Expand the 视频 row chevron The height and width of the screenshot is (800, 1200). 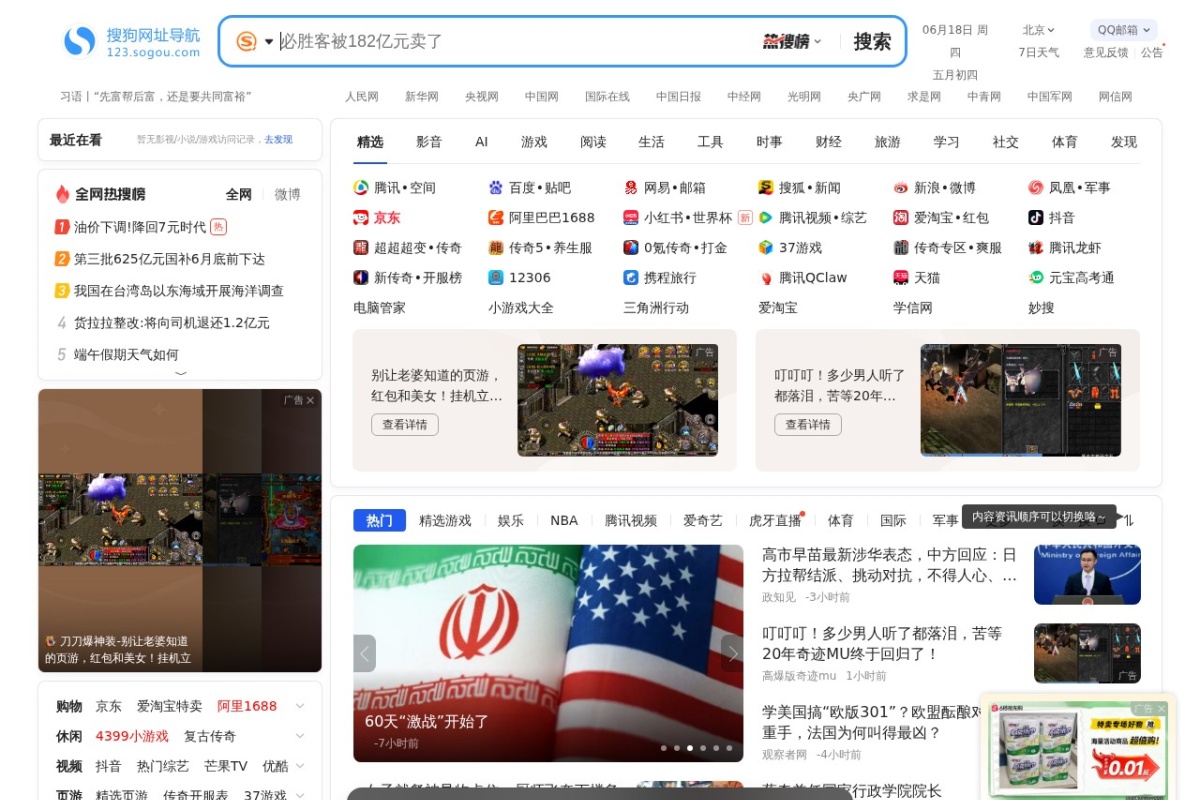299,766
